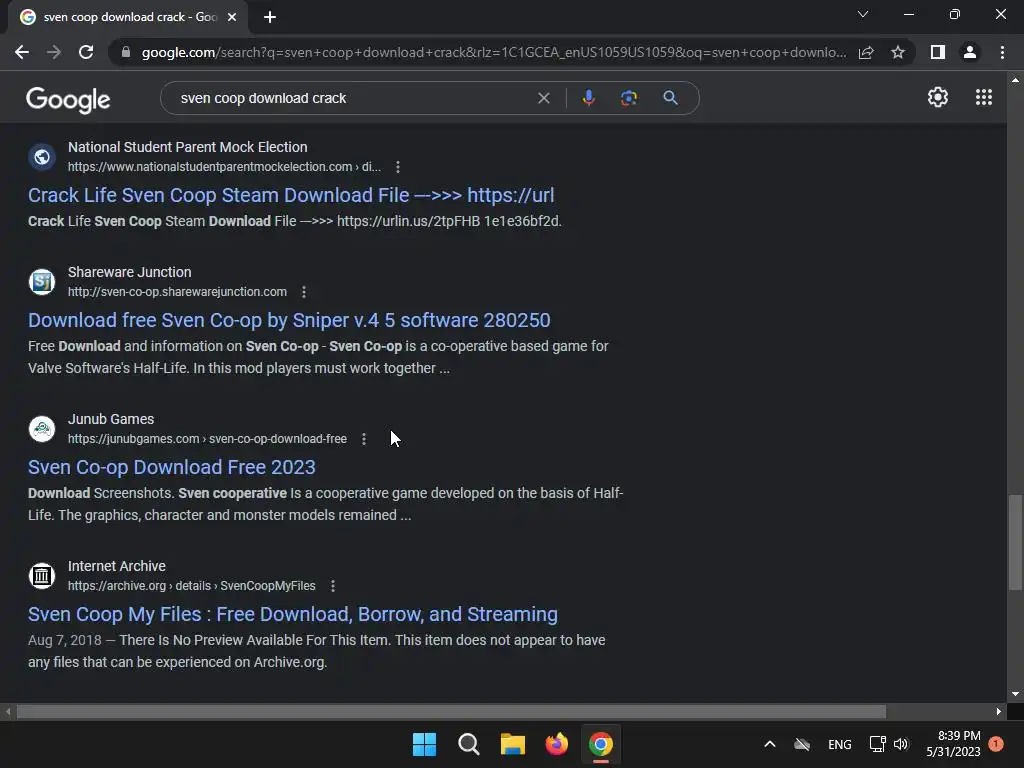Submit search with magnifier icon
Screen dimensions: 1024x768
670,98
